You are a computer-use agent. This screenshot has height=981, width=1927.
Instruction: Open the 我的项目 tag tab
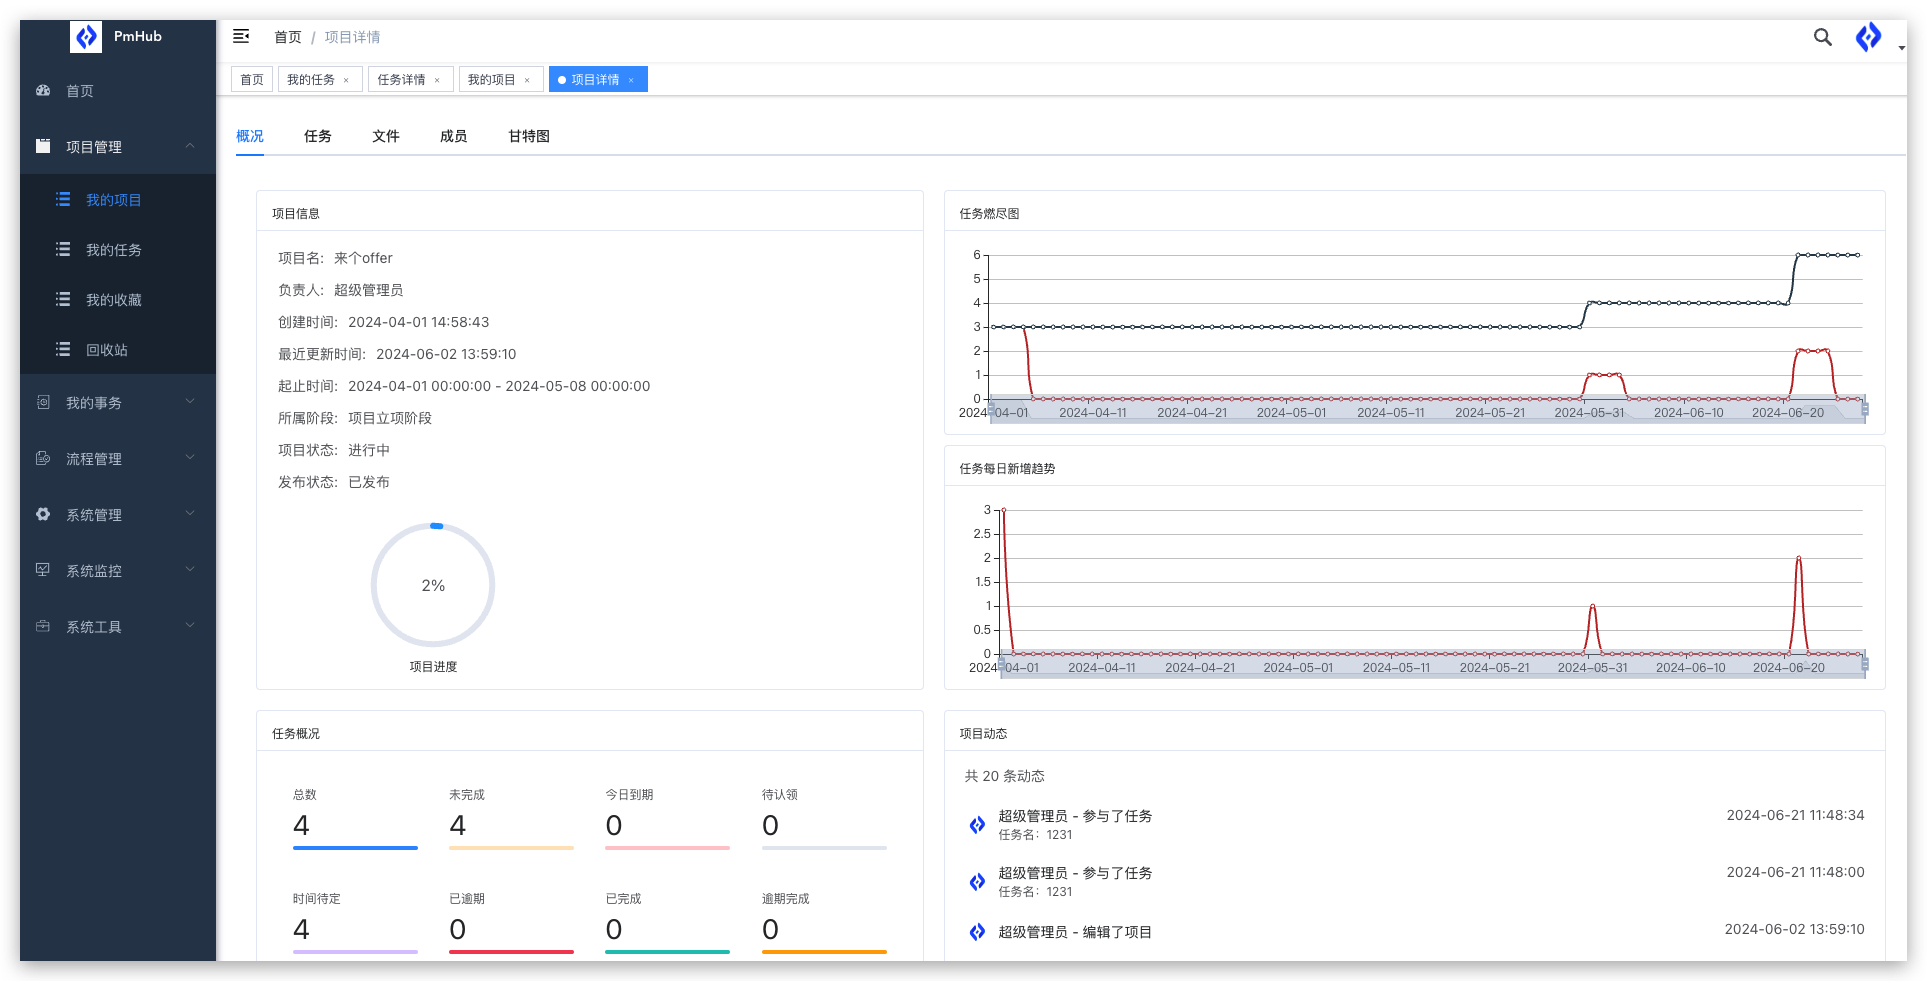[x=491, y=80]
